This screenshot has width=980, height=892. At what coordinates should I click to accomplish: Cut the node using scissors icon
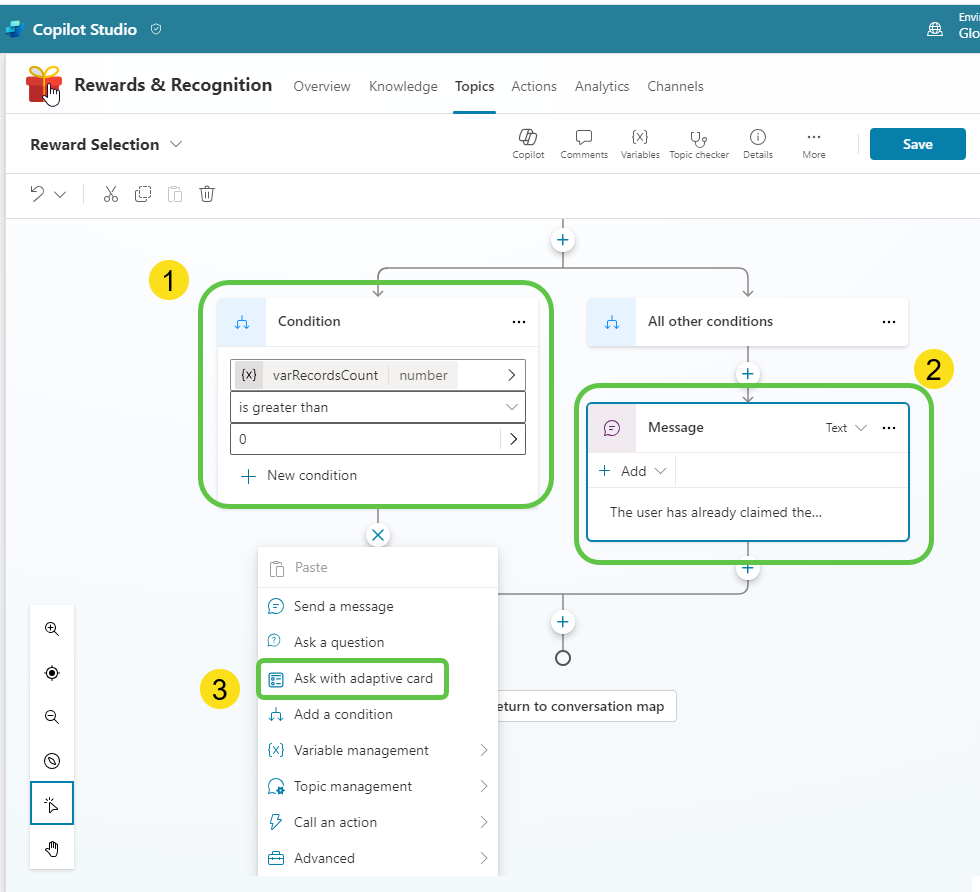point(110,194)
